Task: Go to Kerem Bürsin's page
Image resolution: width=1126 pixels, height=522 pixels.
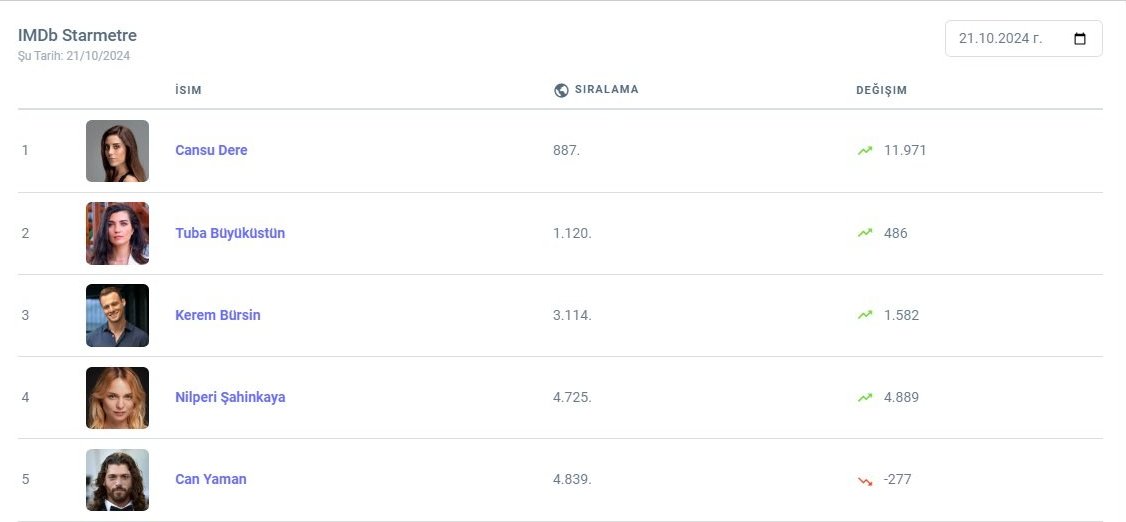Action: pos(217,315)
